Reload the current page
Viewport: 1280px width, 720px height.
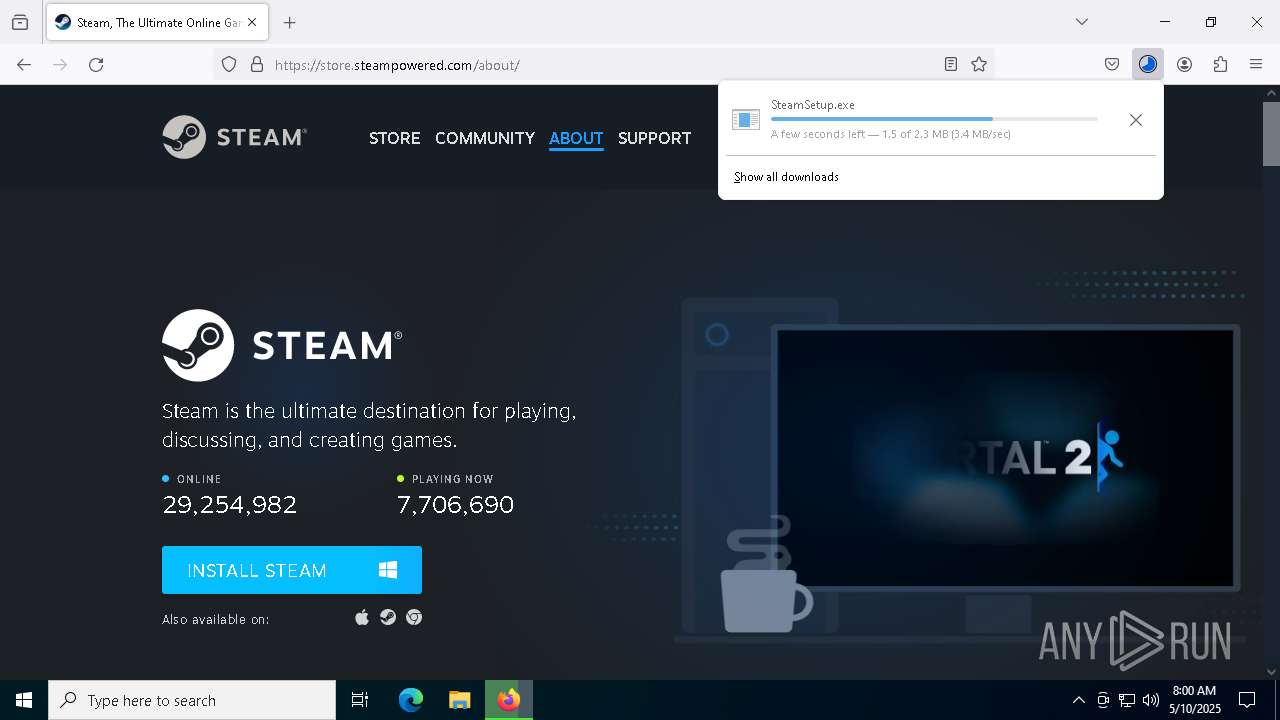(x=96, y=64)
